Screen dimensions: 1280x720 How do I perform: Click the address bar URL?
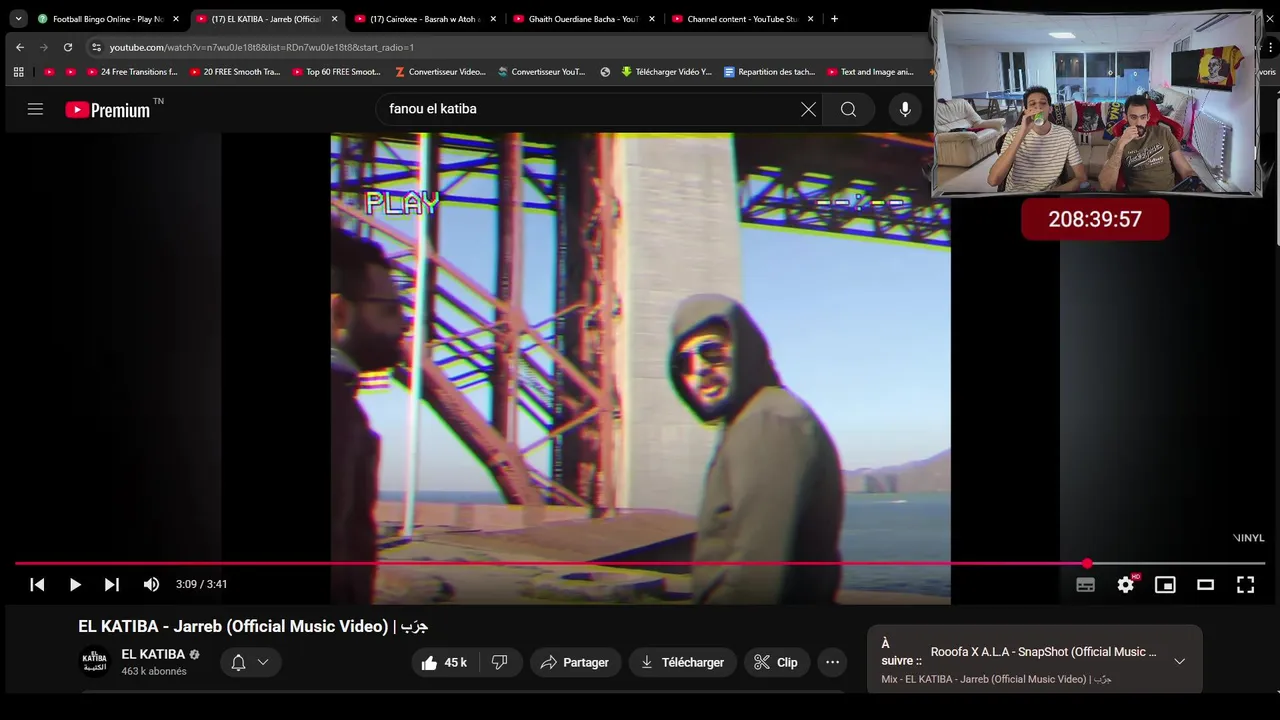[x=262, y=47]
